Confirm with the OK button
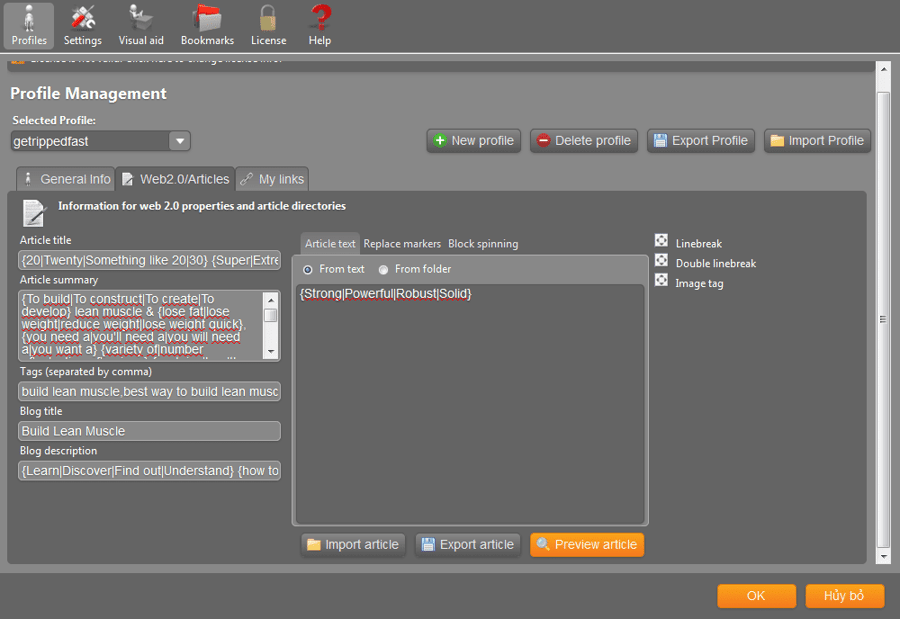 click(x=756, y=595)
